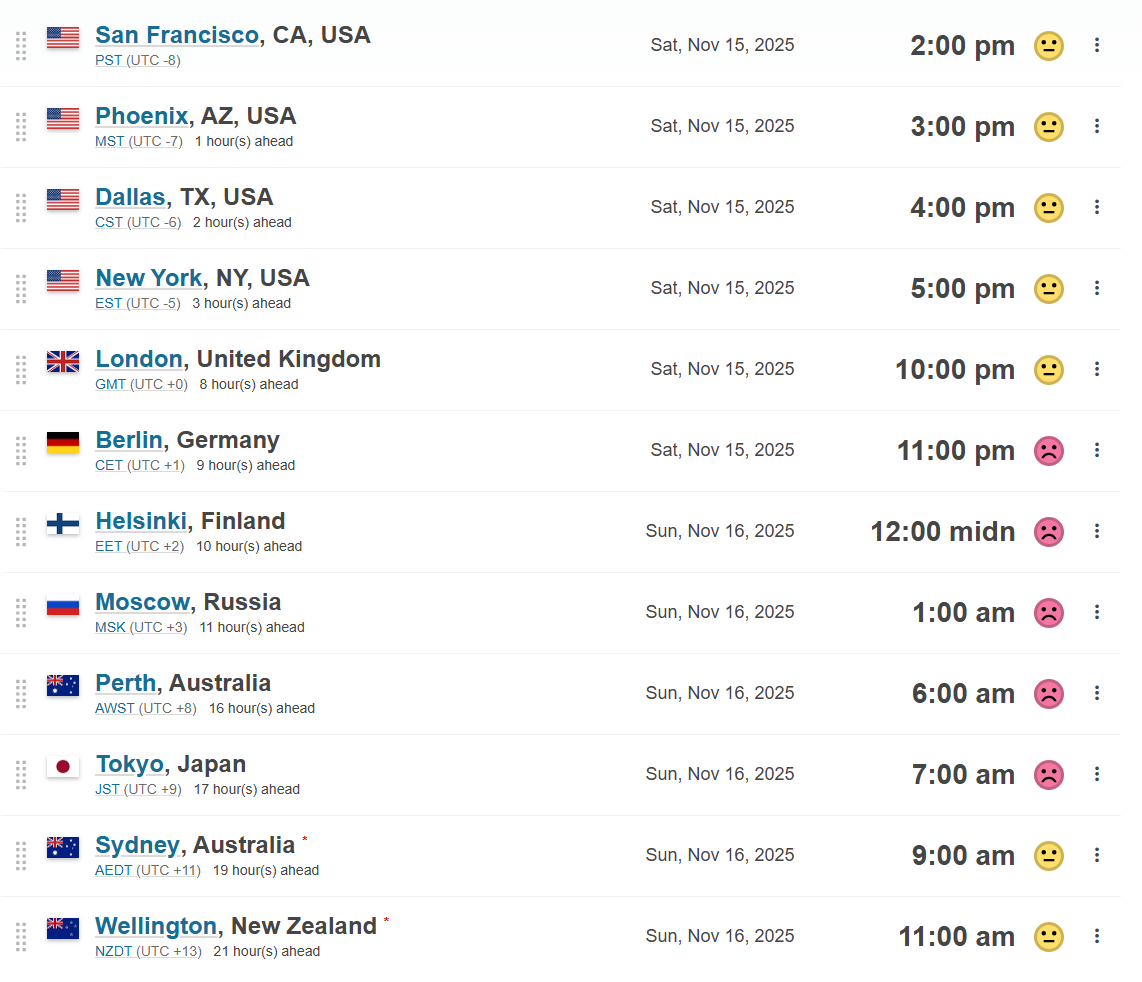Open the Helsinki city link
Screen dimensions: 1142x982
[141, 521]
